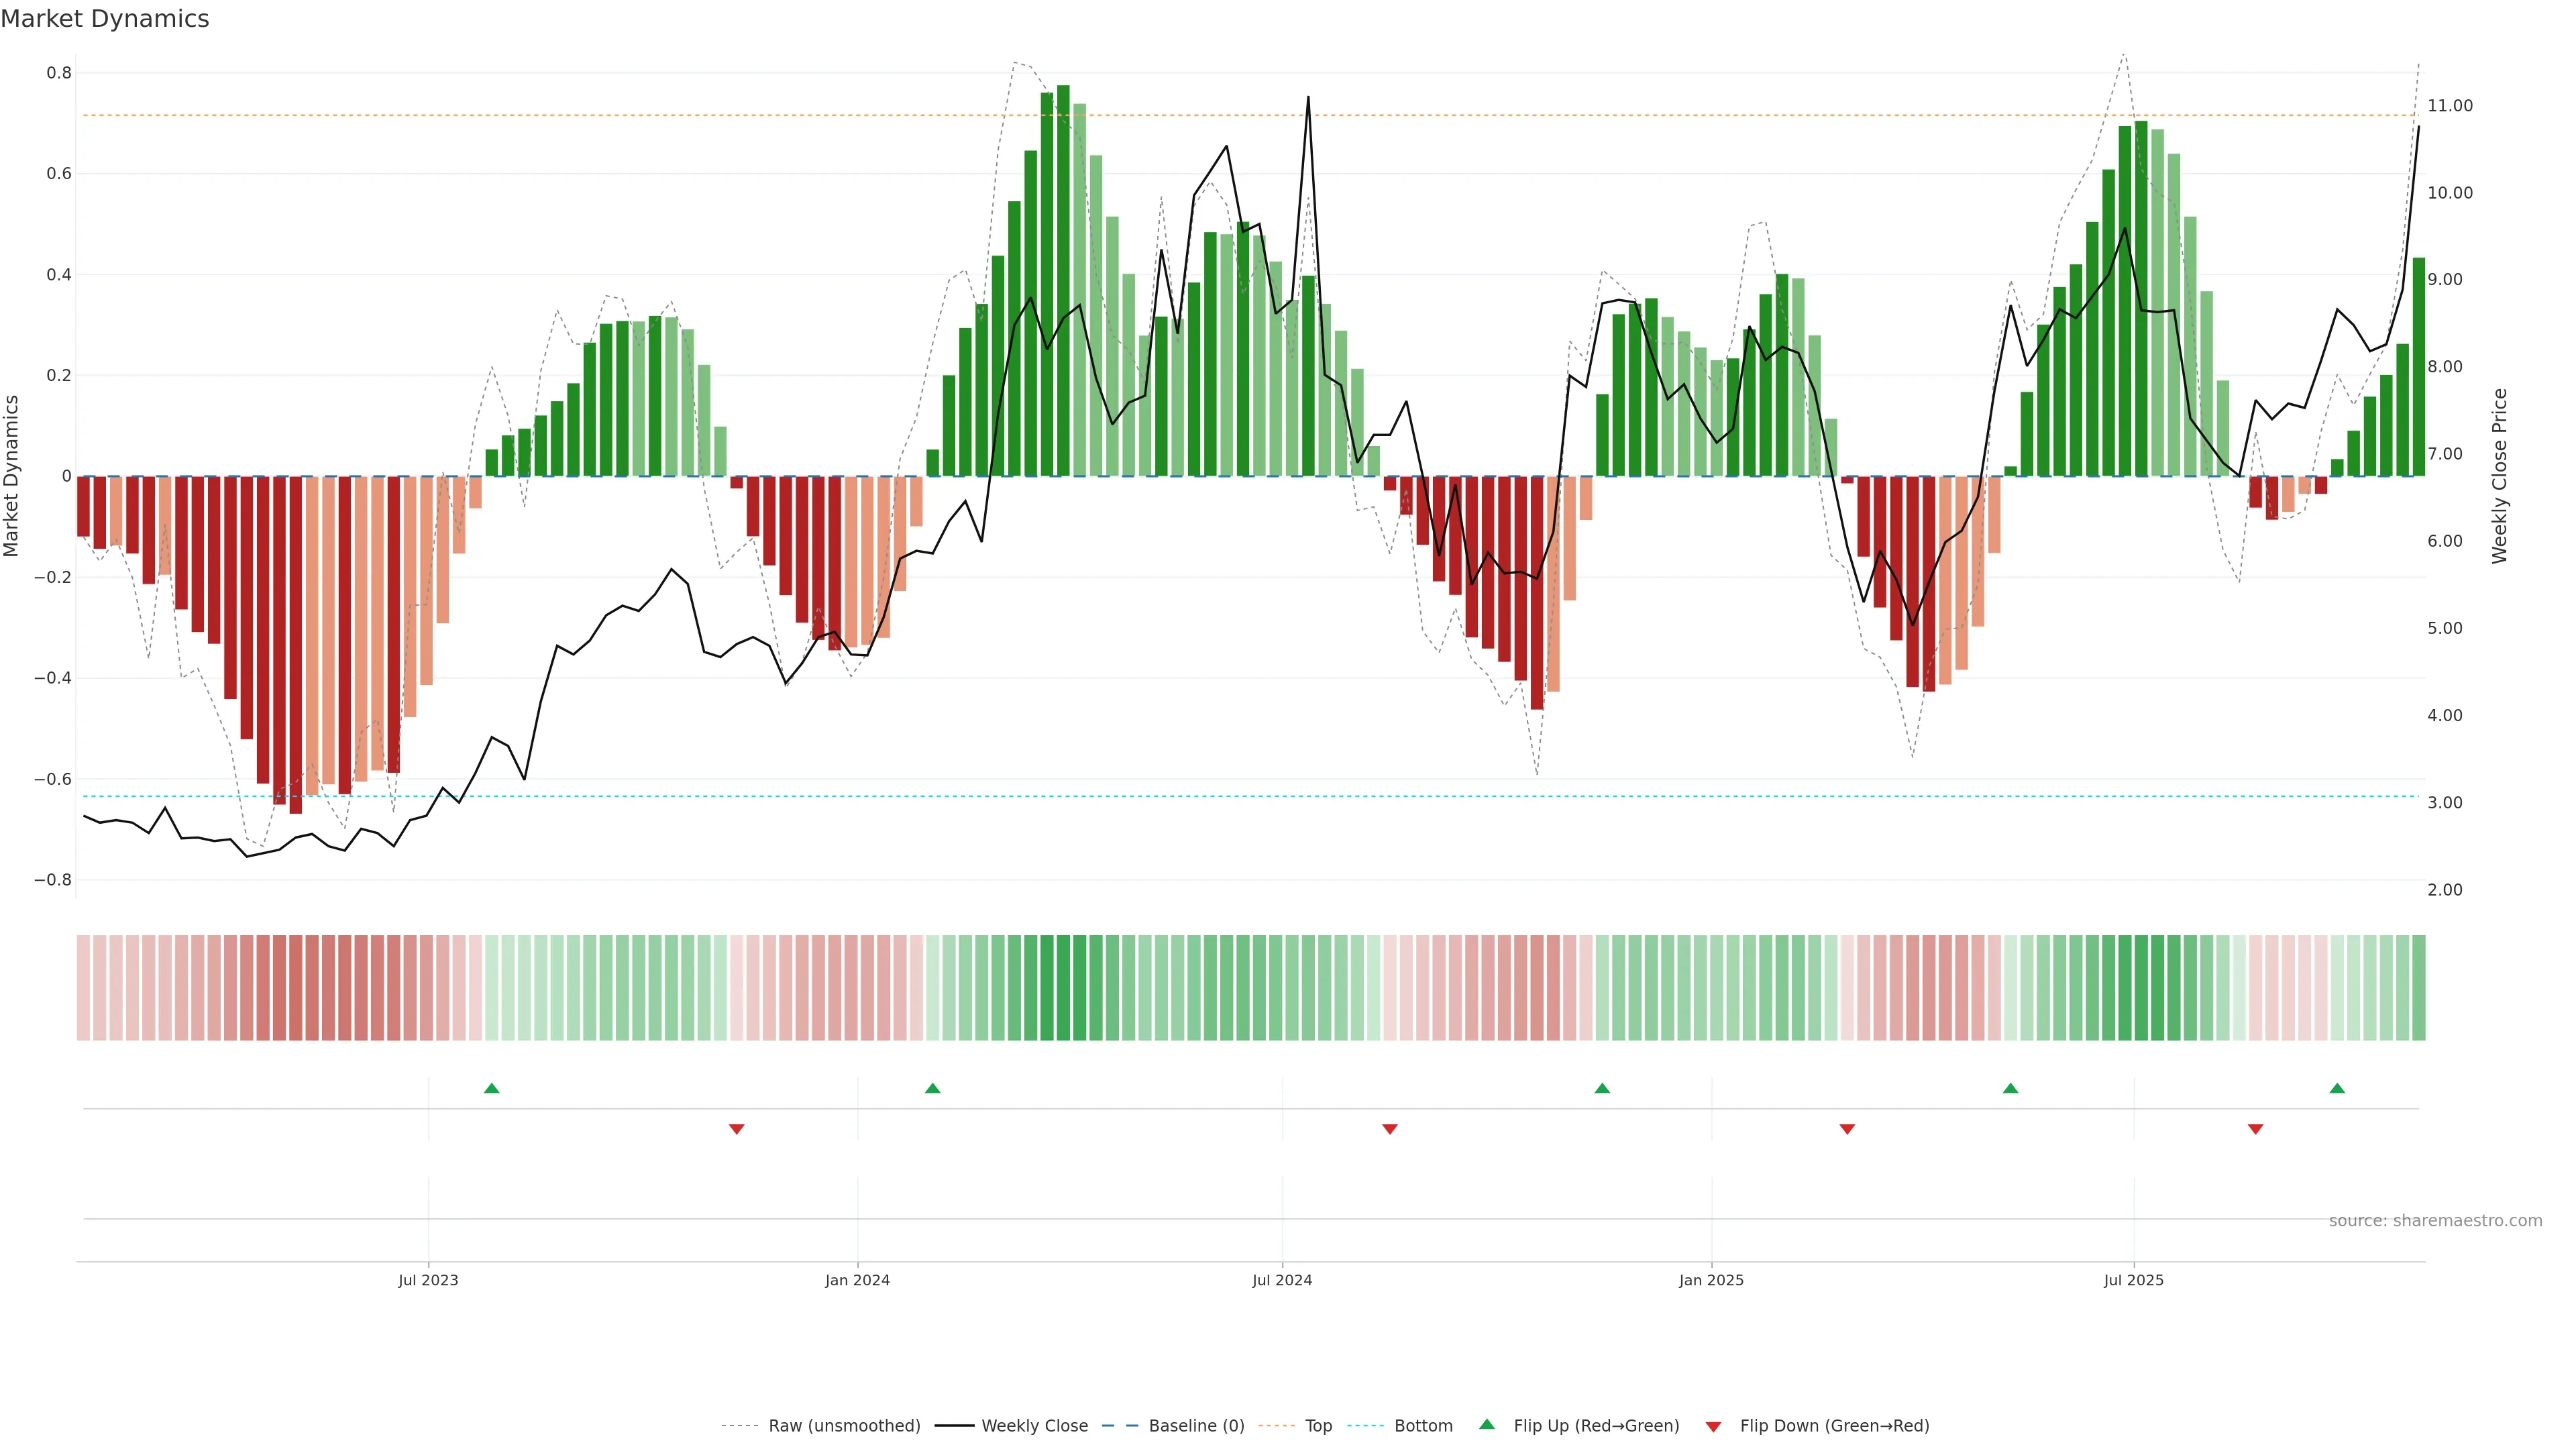Click the rightmost red flip-down triangle marker
Viewport: 2576px width, 1449px height.
point(2255,1129)
